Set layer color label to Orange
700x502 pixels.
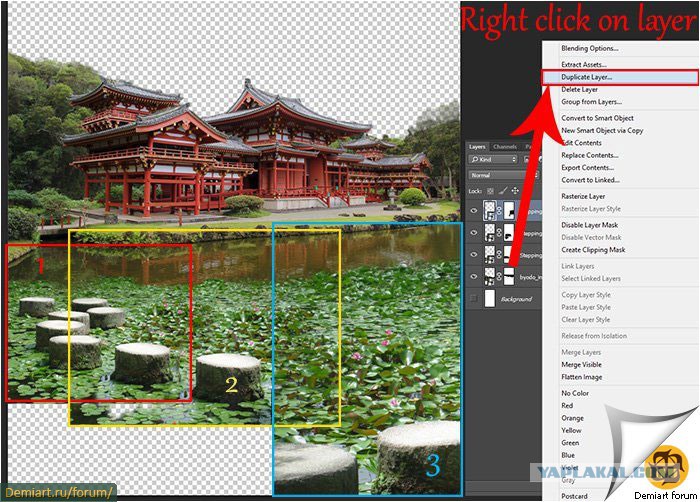pyautogui.click(x=572, y=418)
